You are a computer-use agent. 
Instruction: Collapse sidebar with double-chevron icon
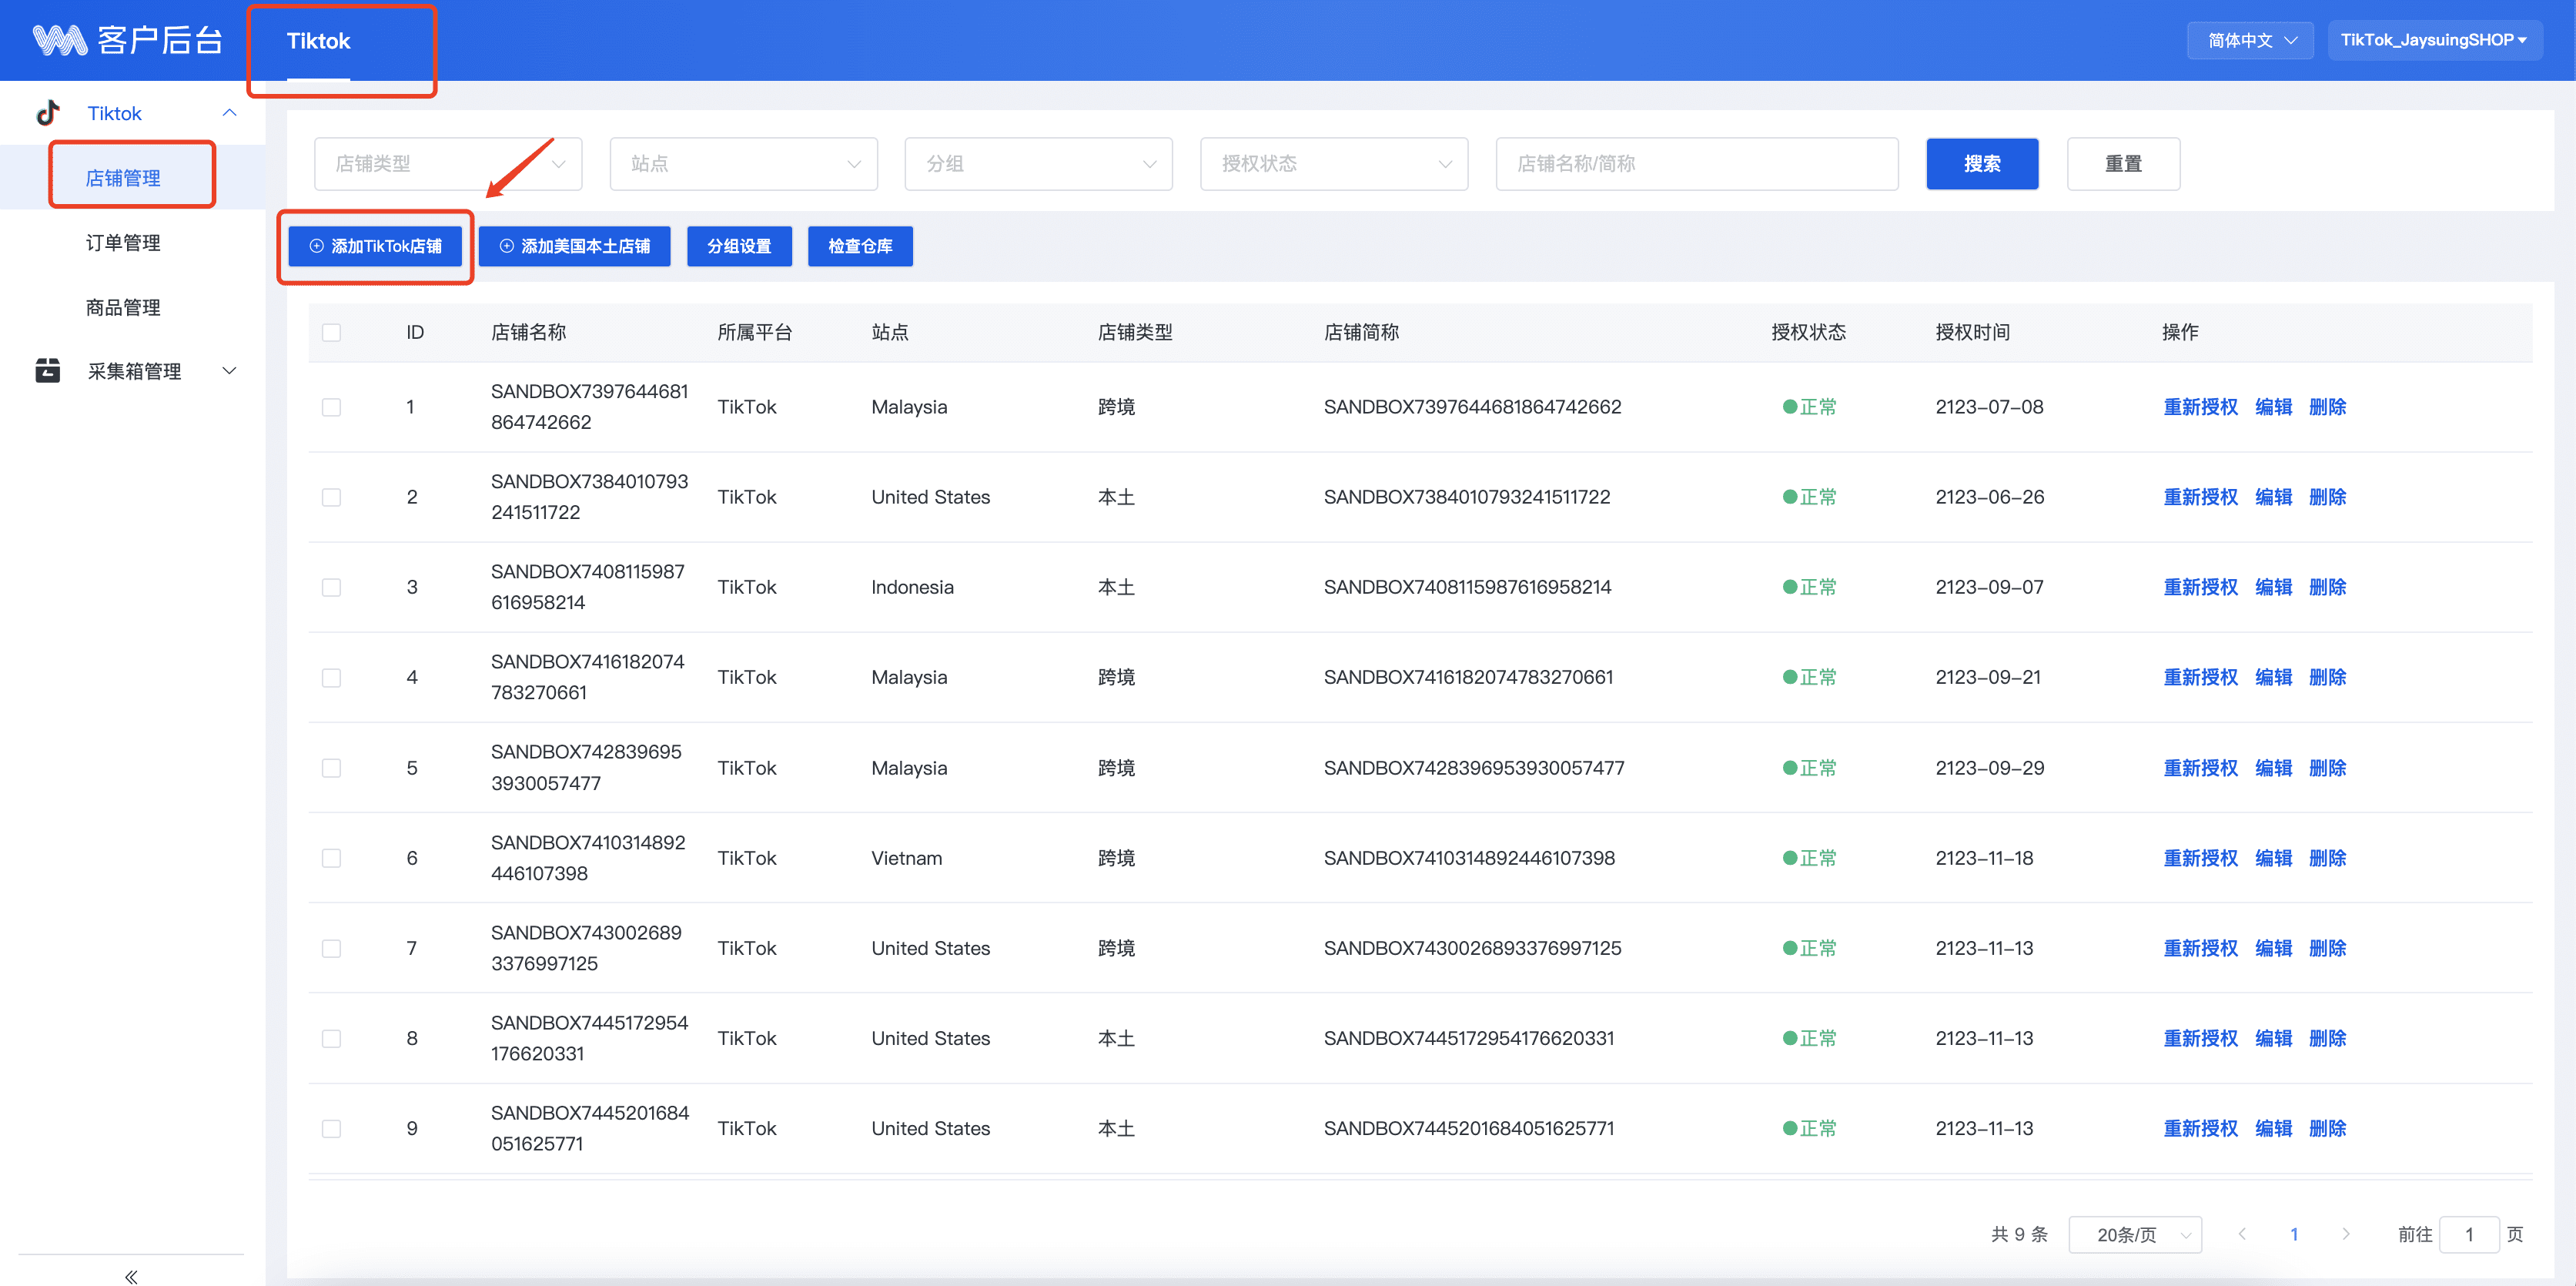click(131, 1276)
